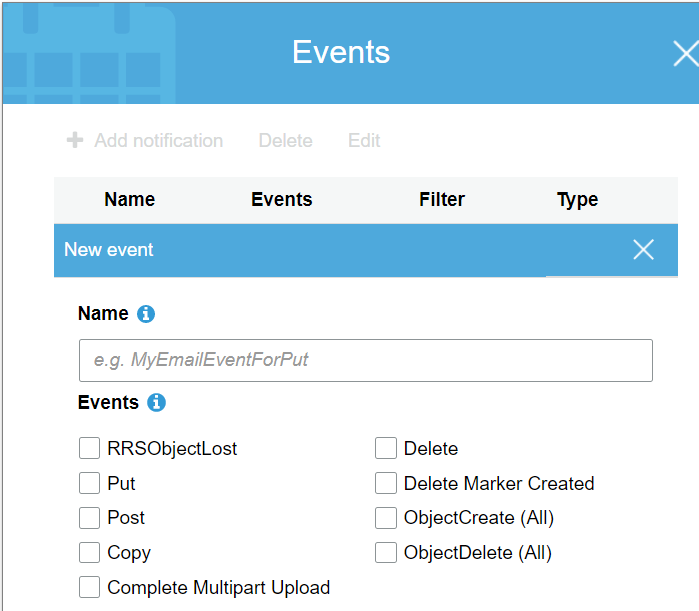Image resolution: width=699 pixels, height=611 pixels.
Task: Click the info icon next to Name
Action: click(146, 314)
